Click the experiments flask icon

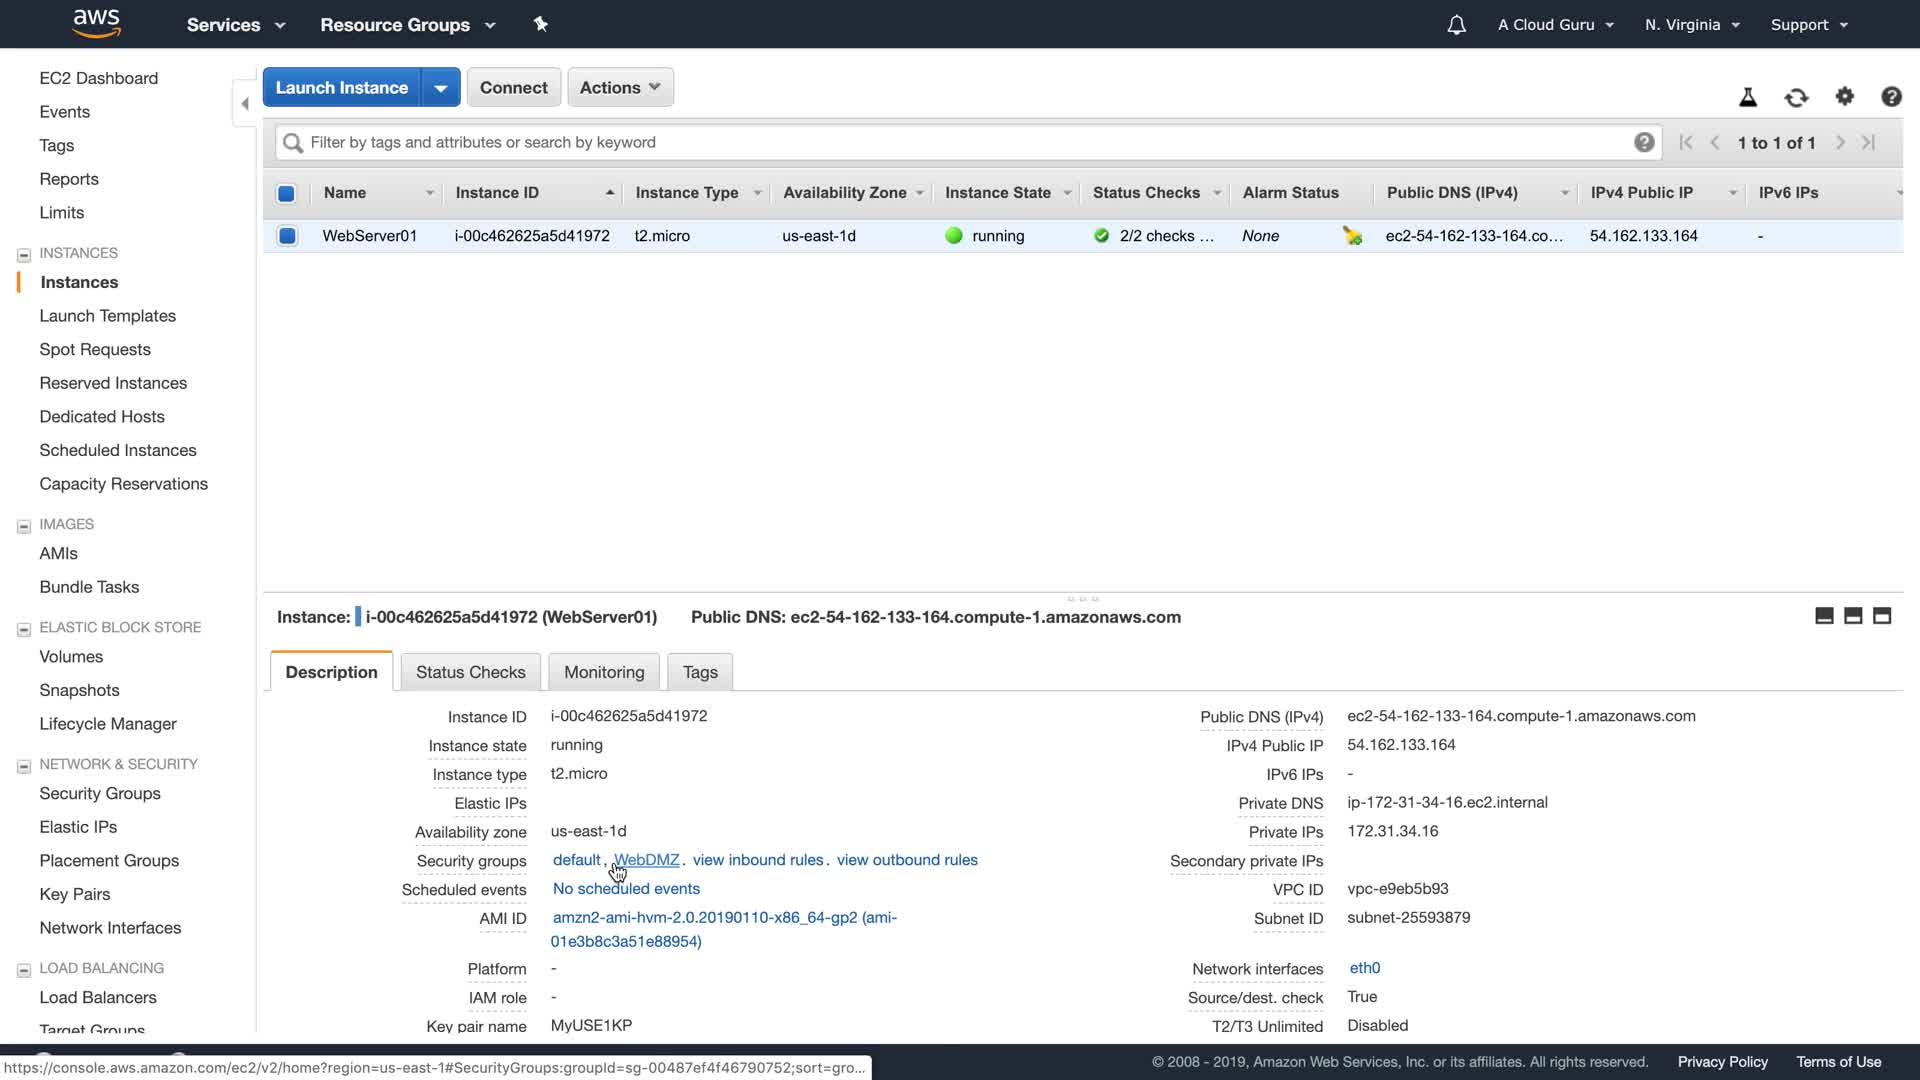point(1747,97)
